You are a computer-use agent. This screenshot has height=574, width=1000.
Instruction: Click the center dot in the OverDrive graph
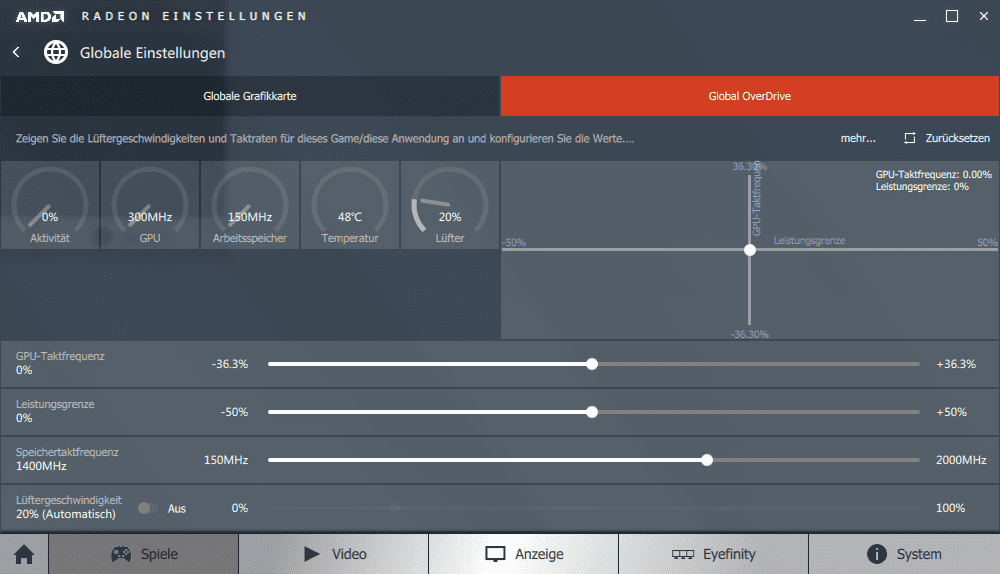(750, 250)
